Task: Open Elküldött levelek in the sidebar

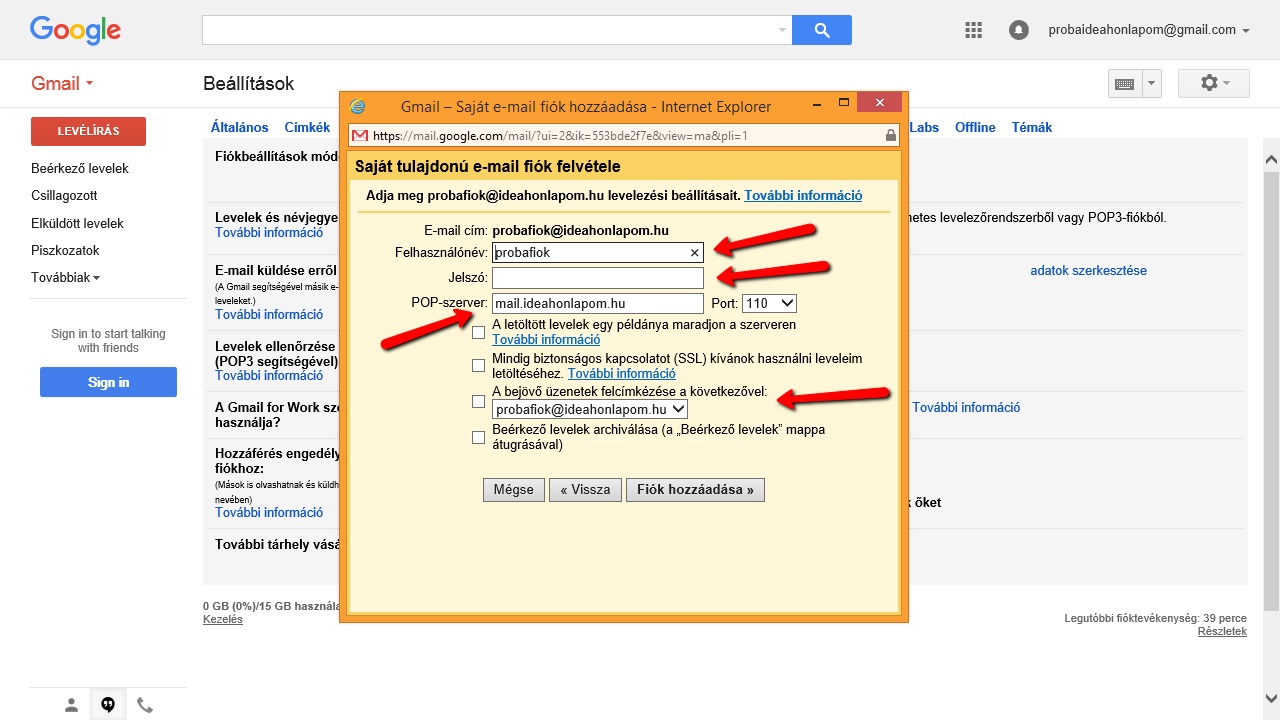Action: pos(77,223)
